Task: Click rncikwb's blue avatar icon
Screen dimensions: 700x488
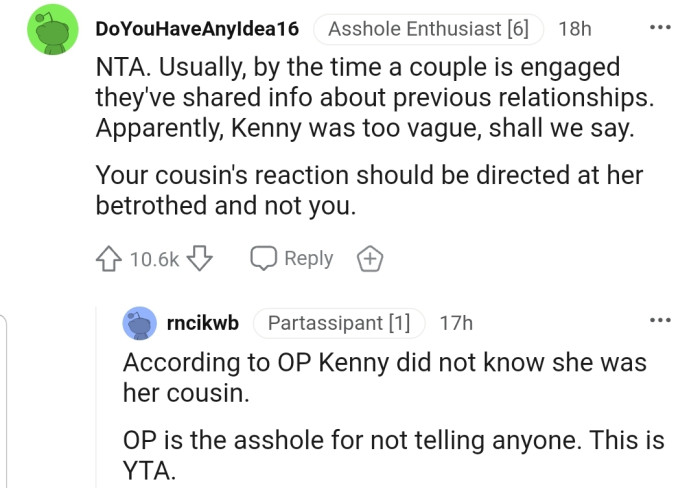Action: point(139,323)
